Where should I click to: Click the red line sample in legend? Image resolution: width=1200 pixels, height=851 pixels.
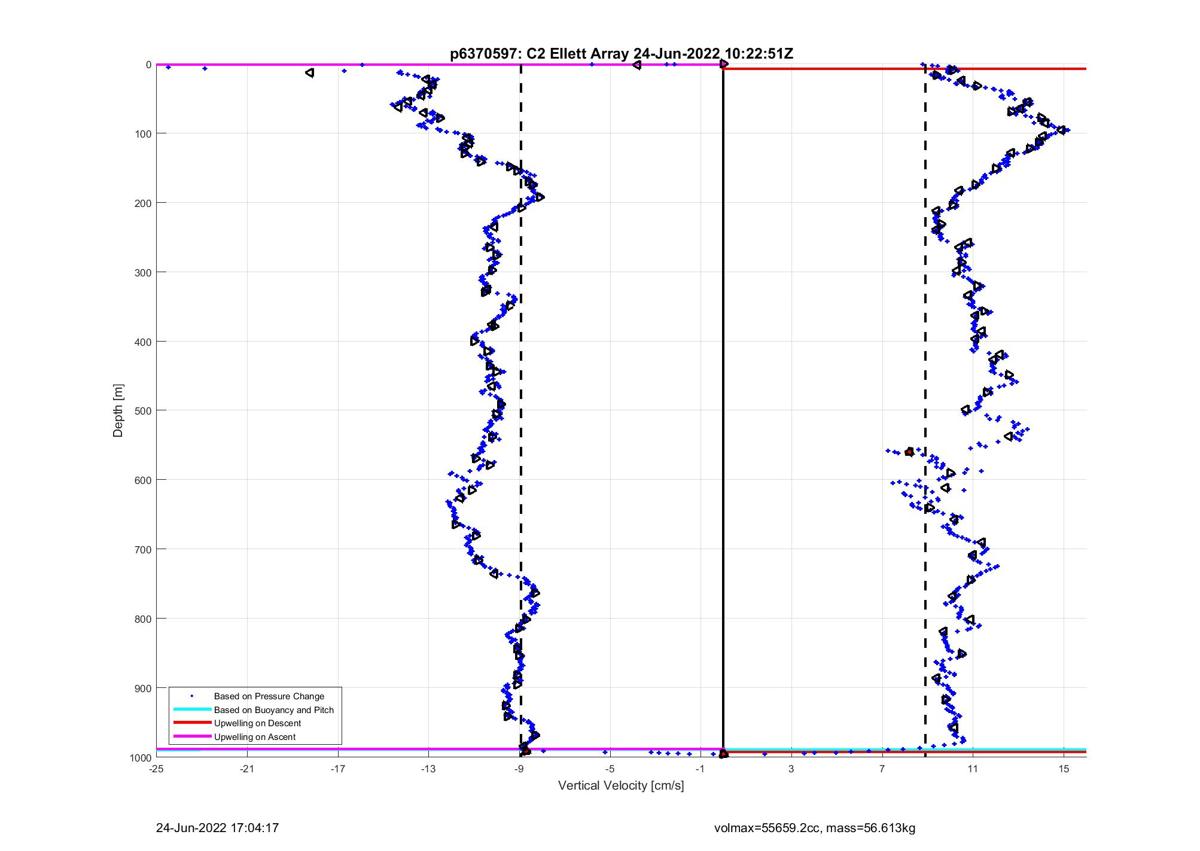click(191, 723)
